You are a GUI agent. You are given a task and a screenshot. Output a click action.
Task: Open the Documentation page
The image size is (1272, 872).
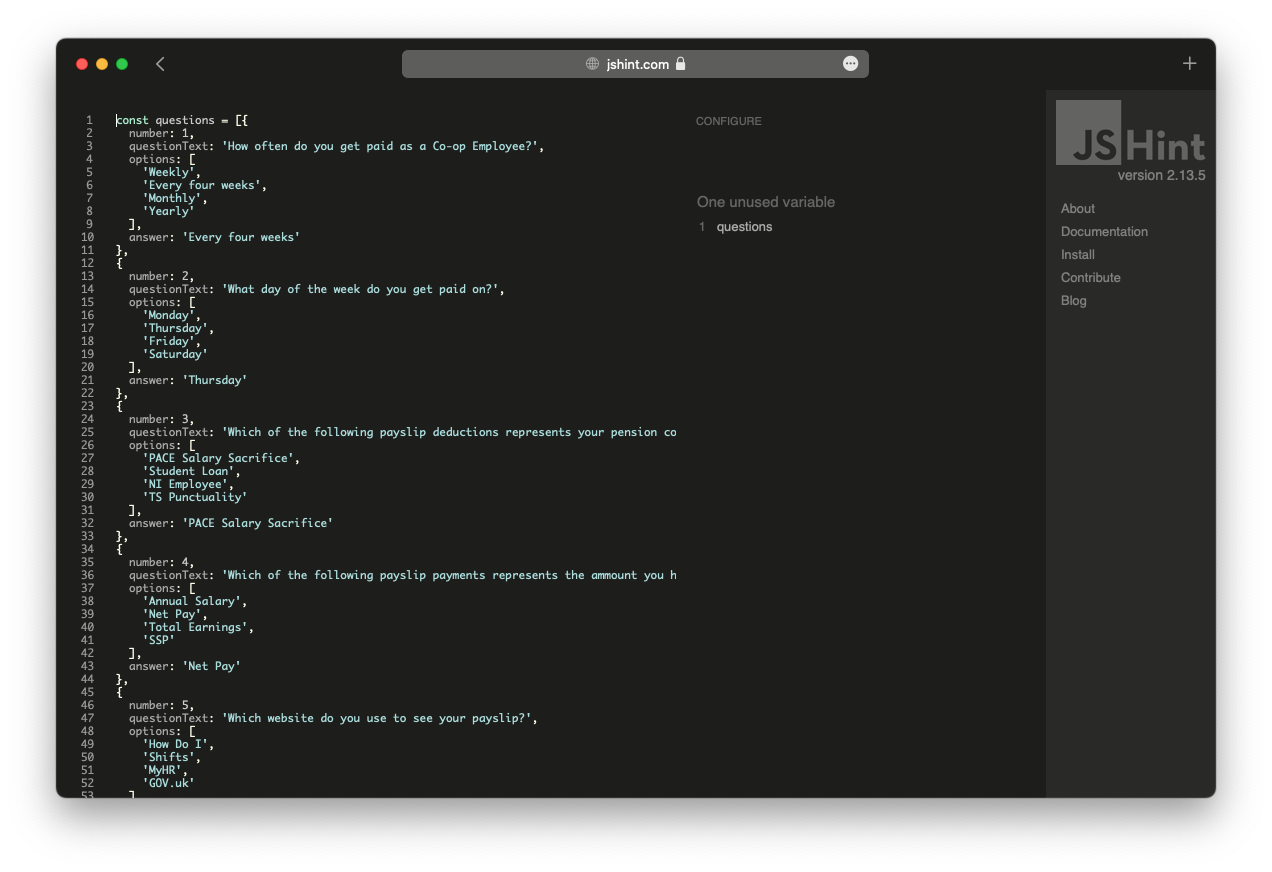pyautogui.click(x=1104, y=231)
